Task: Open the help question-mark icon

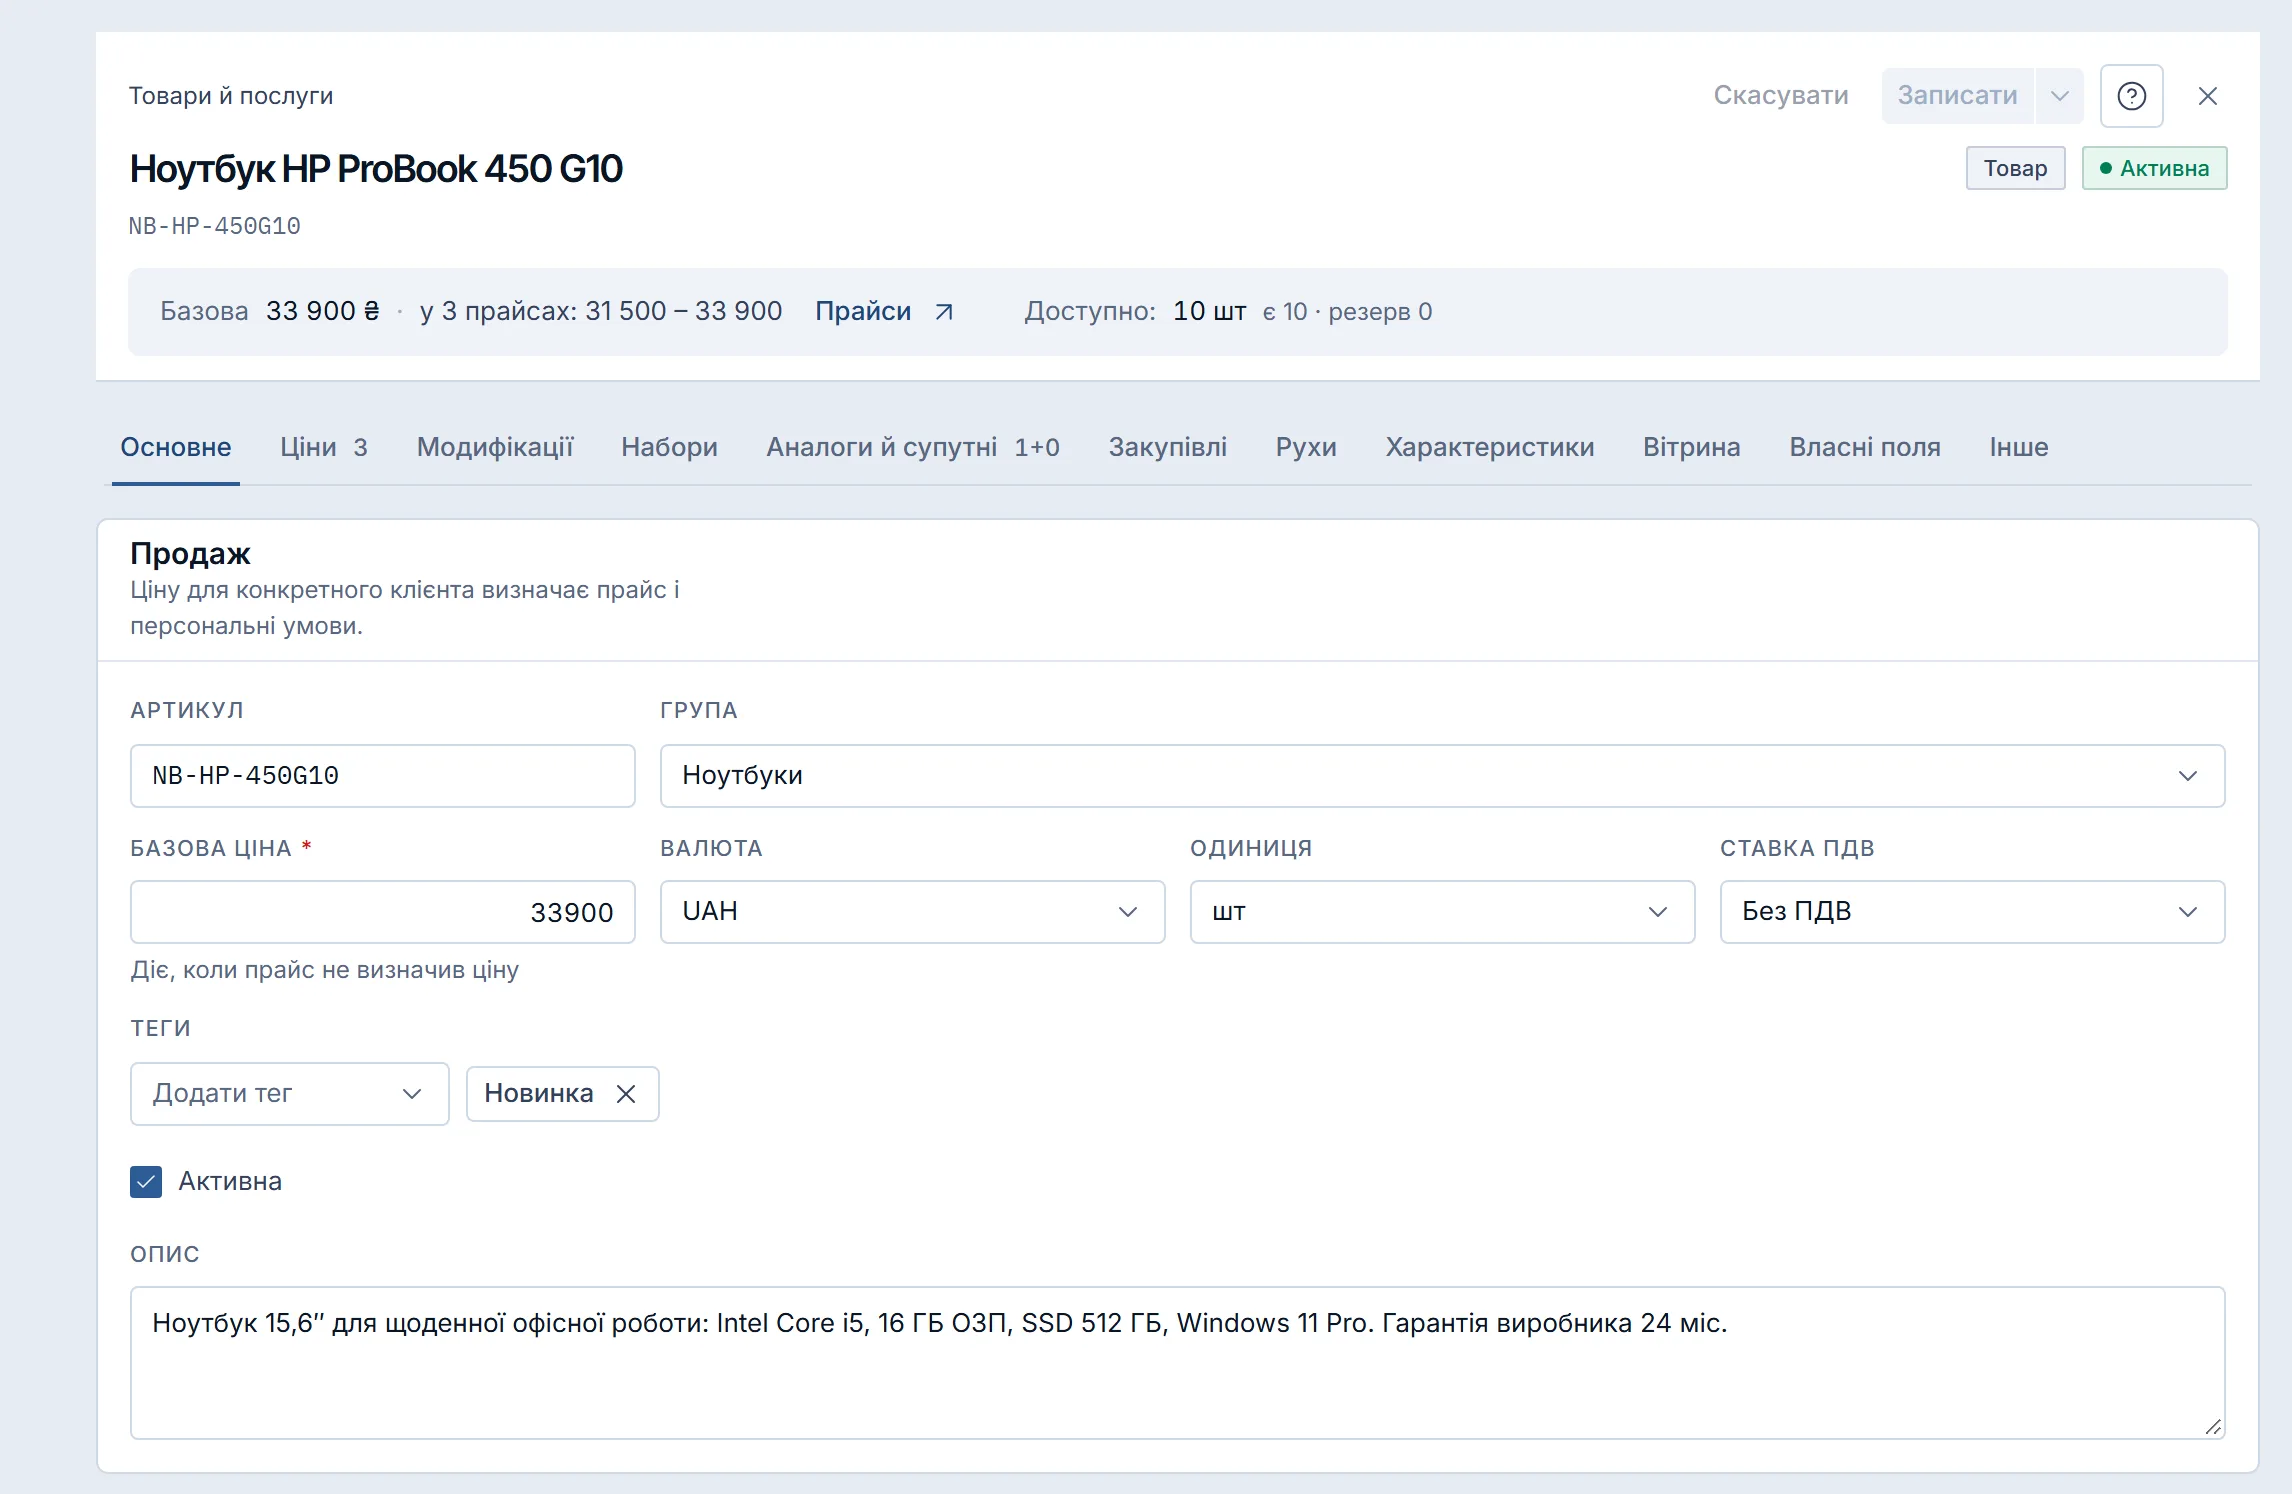Action: [x=2131, y=96]
